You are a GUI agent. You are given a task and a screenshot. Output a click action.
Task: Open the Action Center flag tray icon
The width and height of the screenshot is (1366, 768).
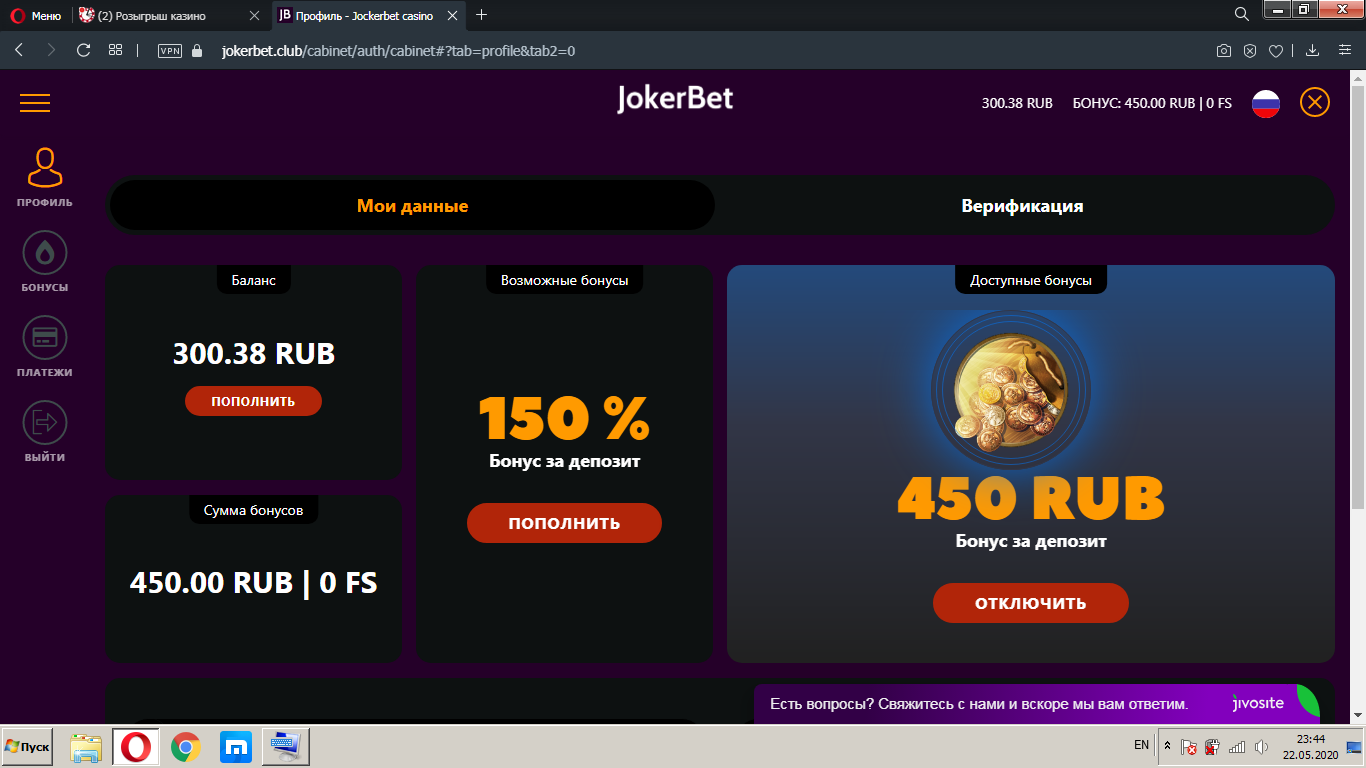1189,747
